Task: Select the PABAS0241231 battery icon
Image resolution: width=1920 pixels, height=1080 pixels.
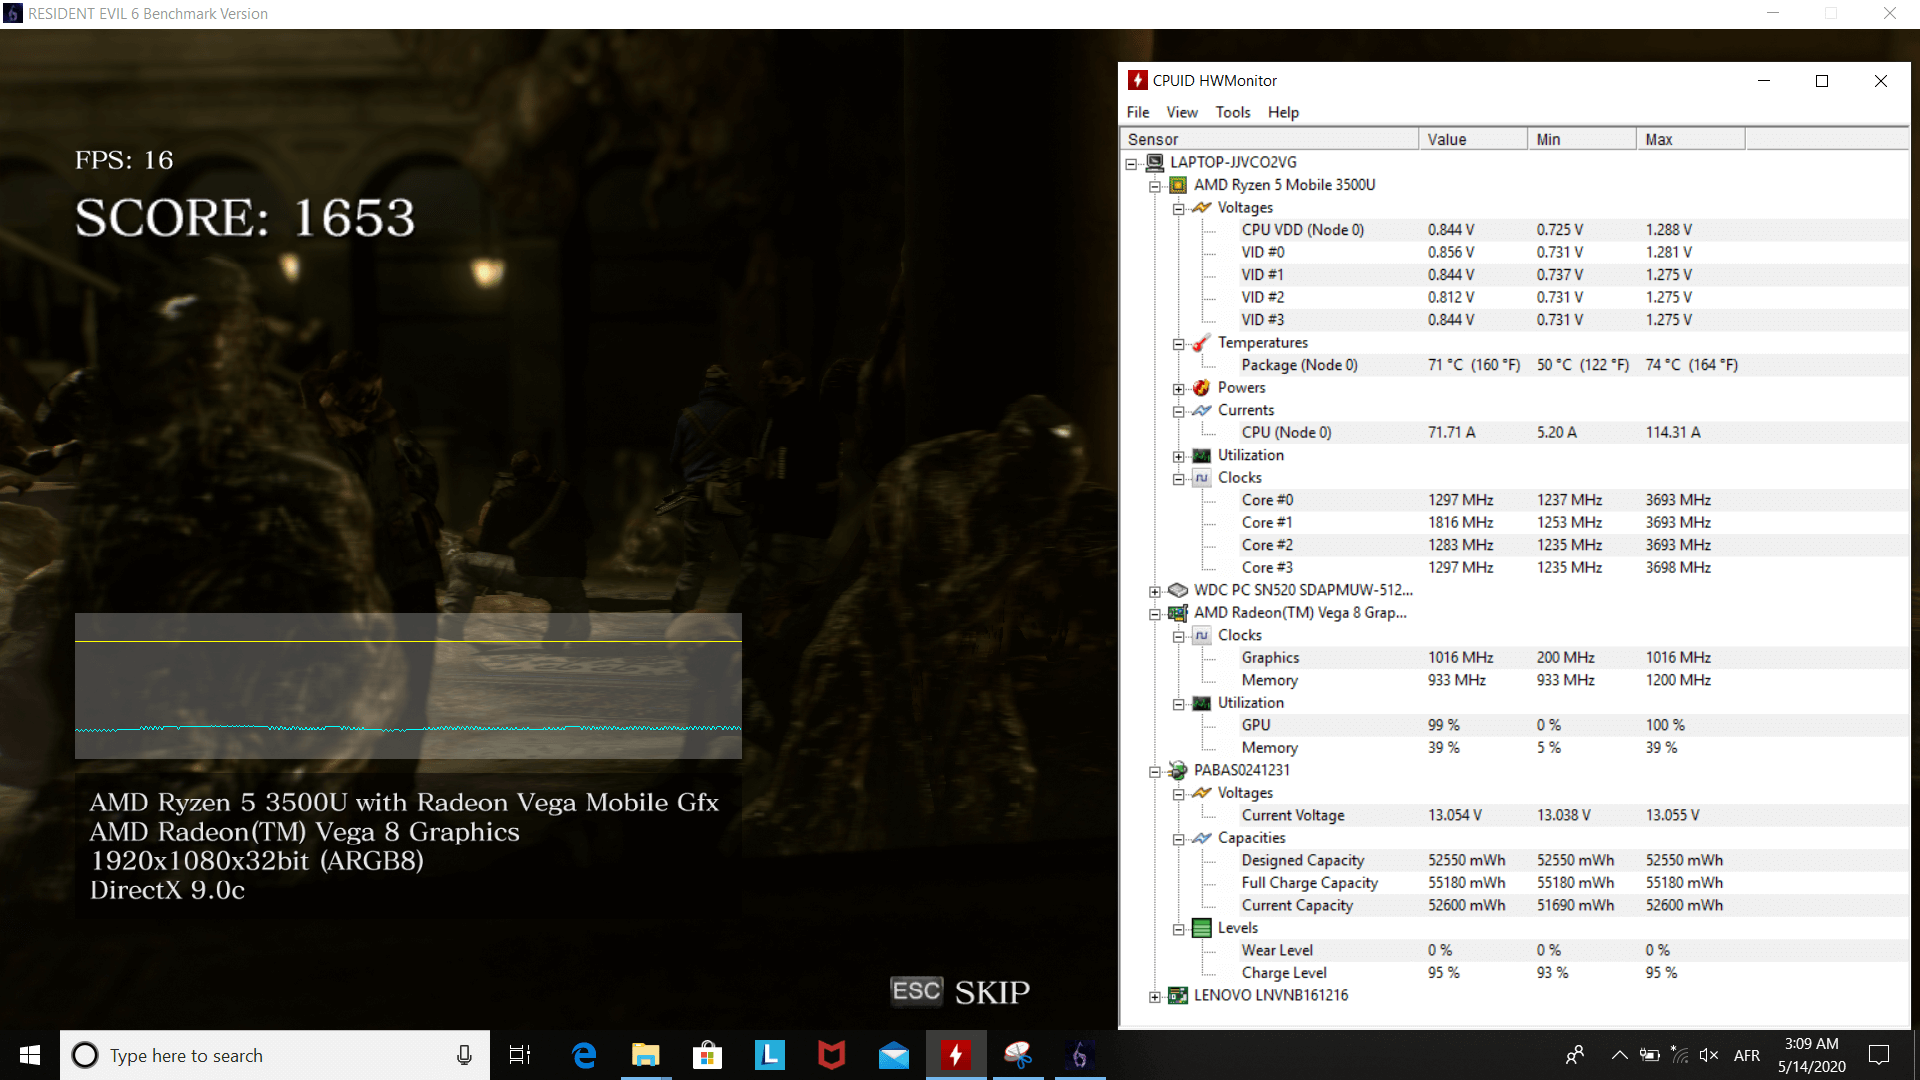Action: [1178, 770]
